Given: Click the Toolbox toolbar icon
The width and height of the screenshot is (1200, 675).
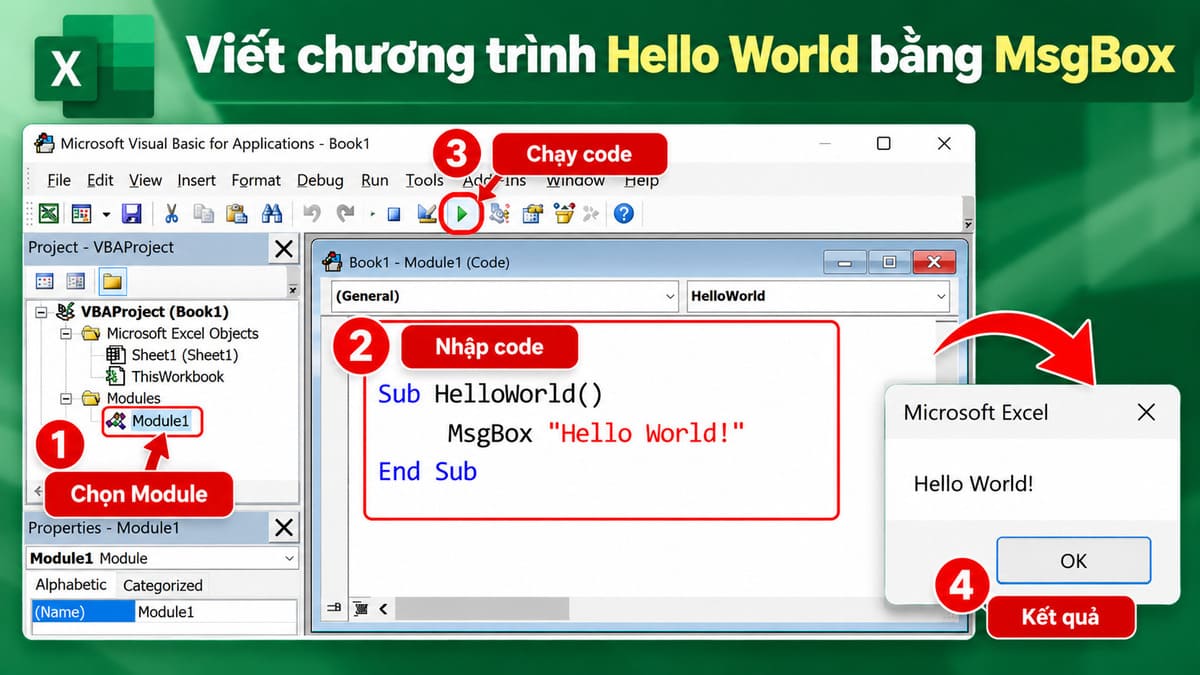Looking at the screenshot, I should (x=592, y=213).
